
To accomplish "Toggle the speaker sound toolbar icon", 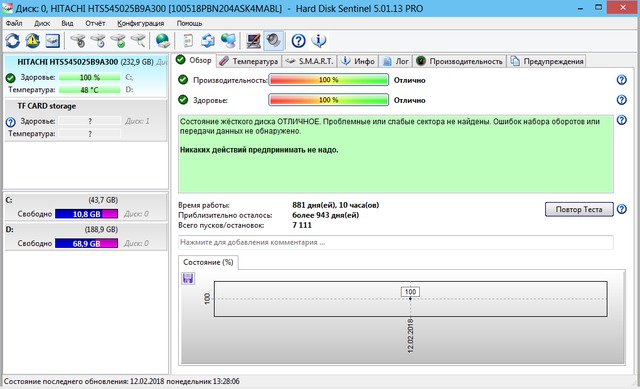I will 273,41.
